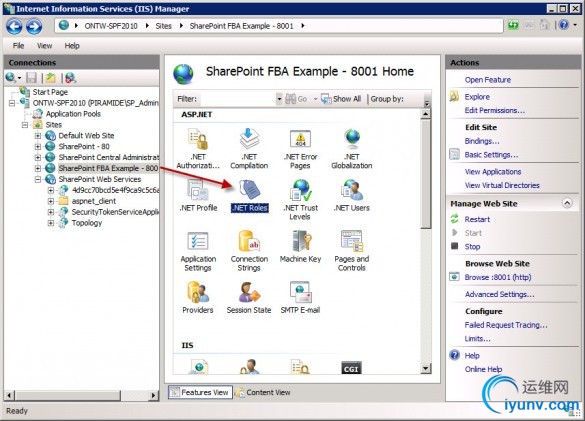Screen dimensions: 585x421
Task: Open Basic Settings link
Action: pos(491,155)
